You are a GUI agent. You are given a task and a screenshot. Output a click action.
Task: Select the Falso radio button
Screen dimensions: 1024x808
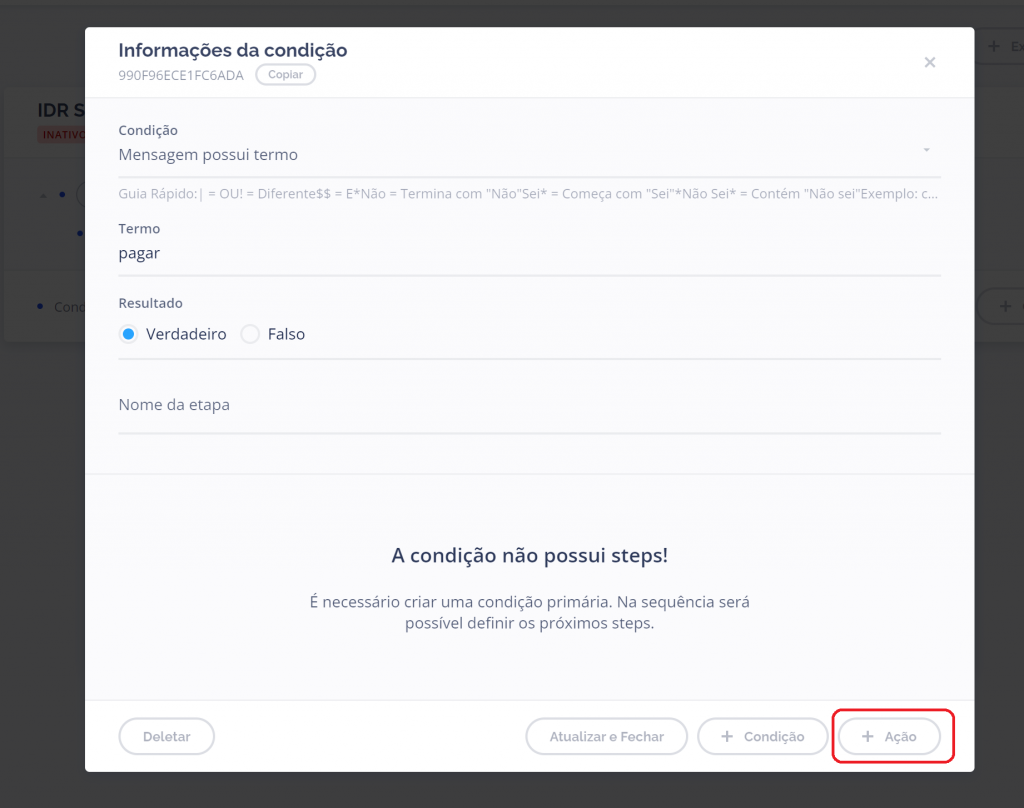pyautogui.click(x=250, y=334)
